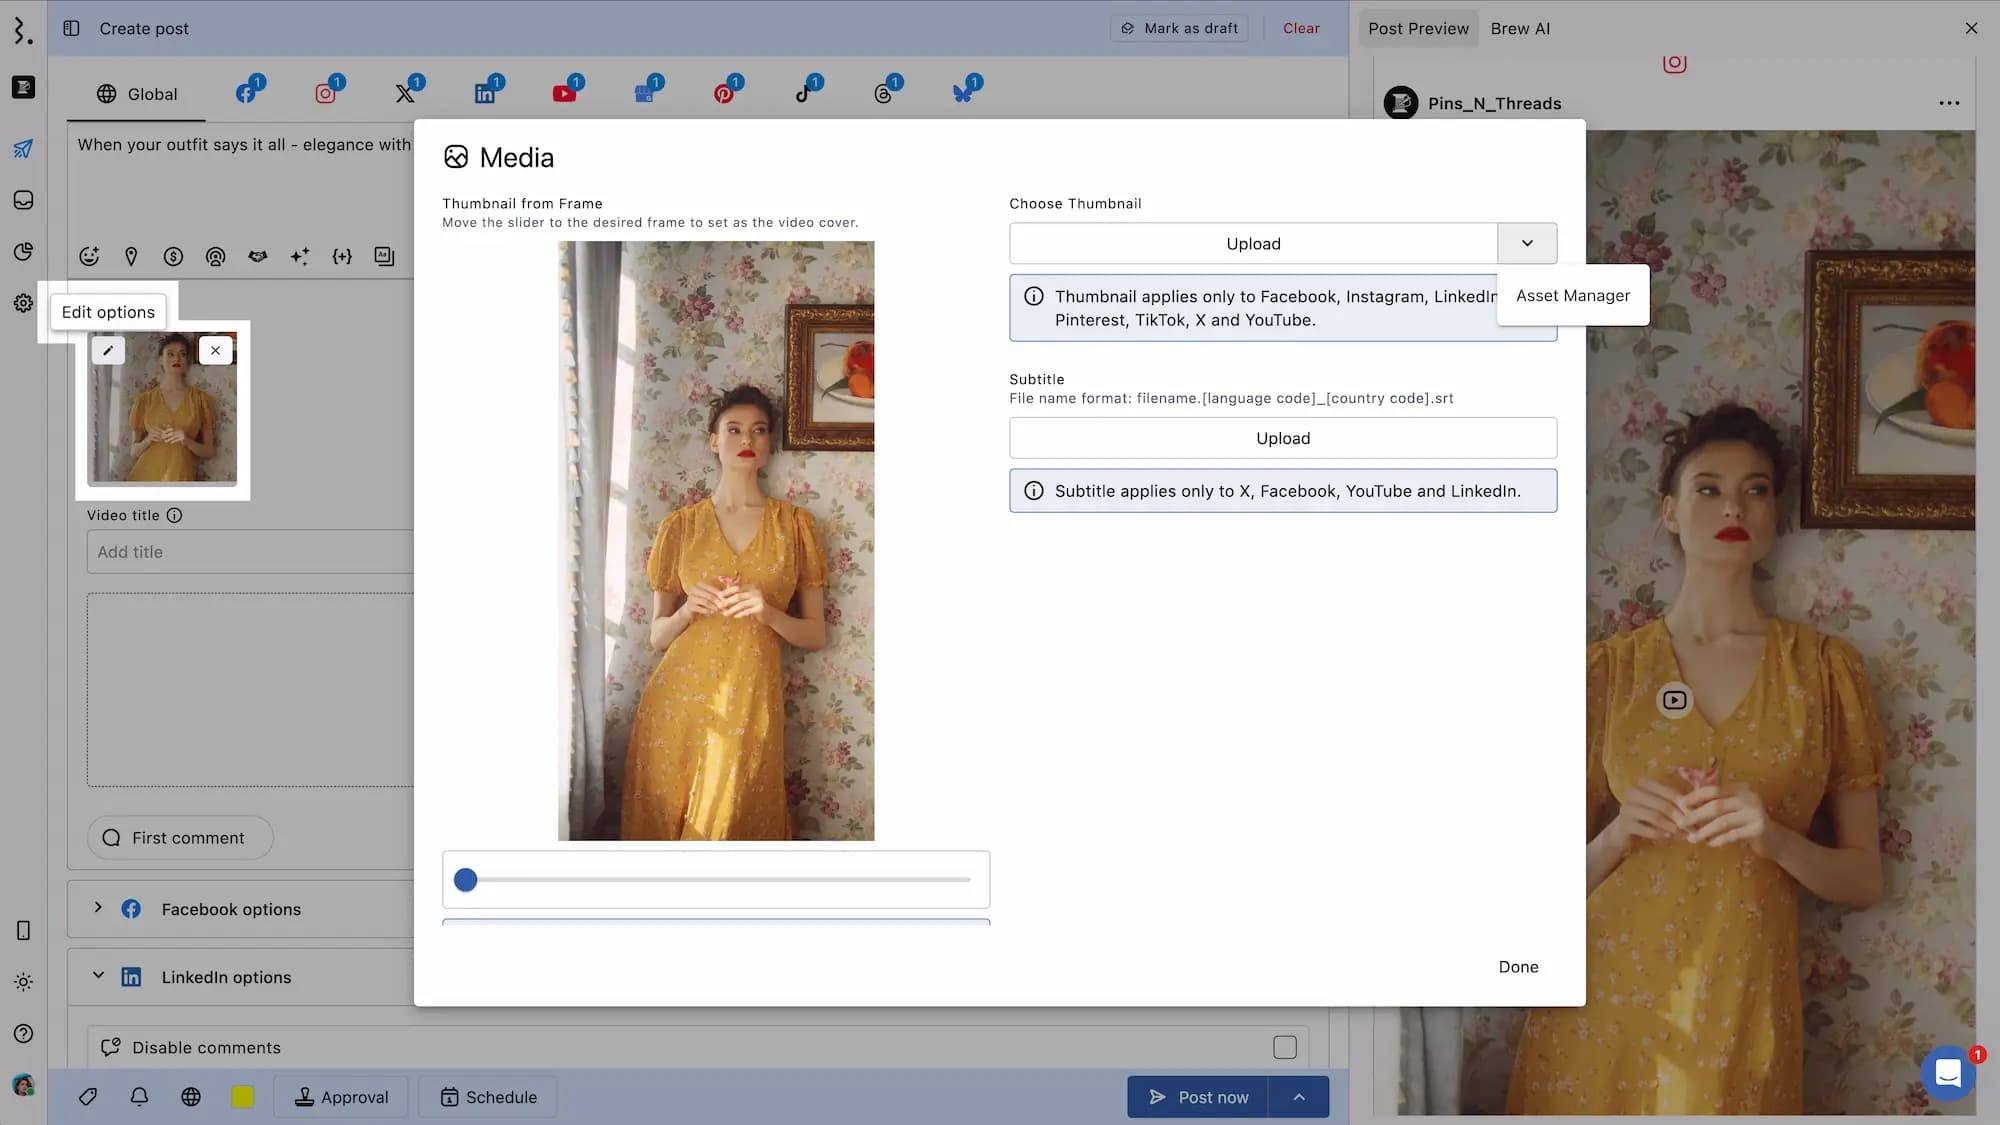Image resolution: width=2000 pixels, height=1125 pixels.
Task: Switch to the Brew AI tab
Action: (1519, 28)
